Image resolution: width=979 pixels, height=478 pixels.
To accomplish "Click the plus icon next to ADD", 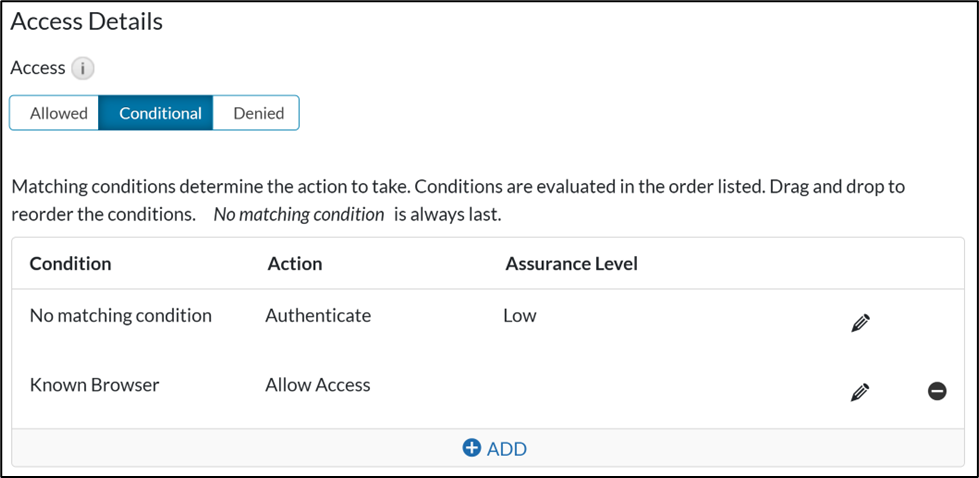I will click(x=472, y=448).
